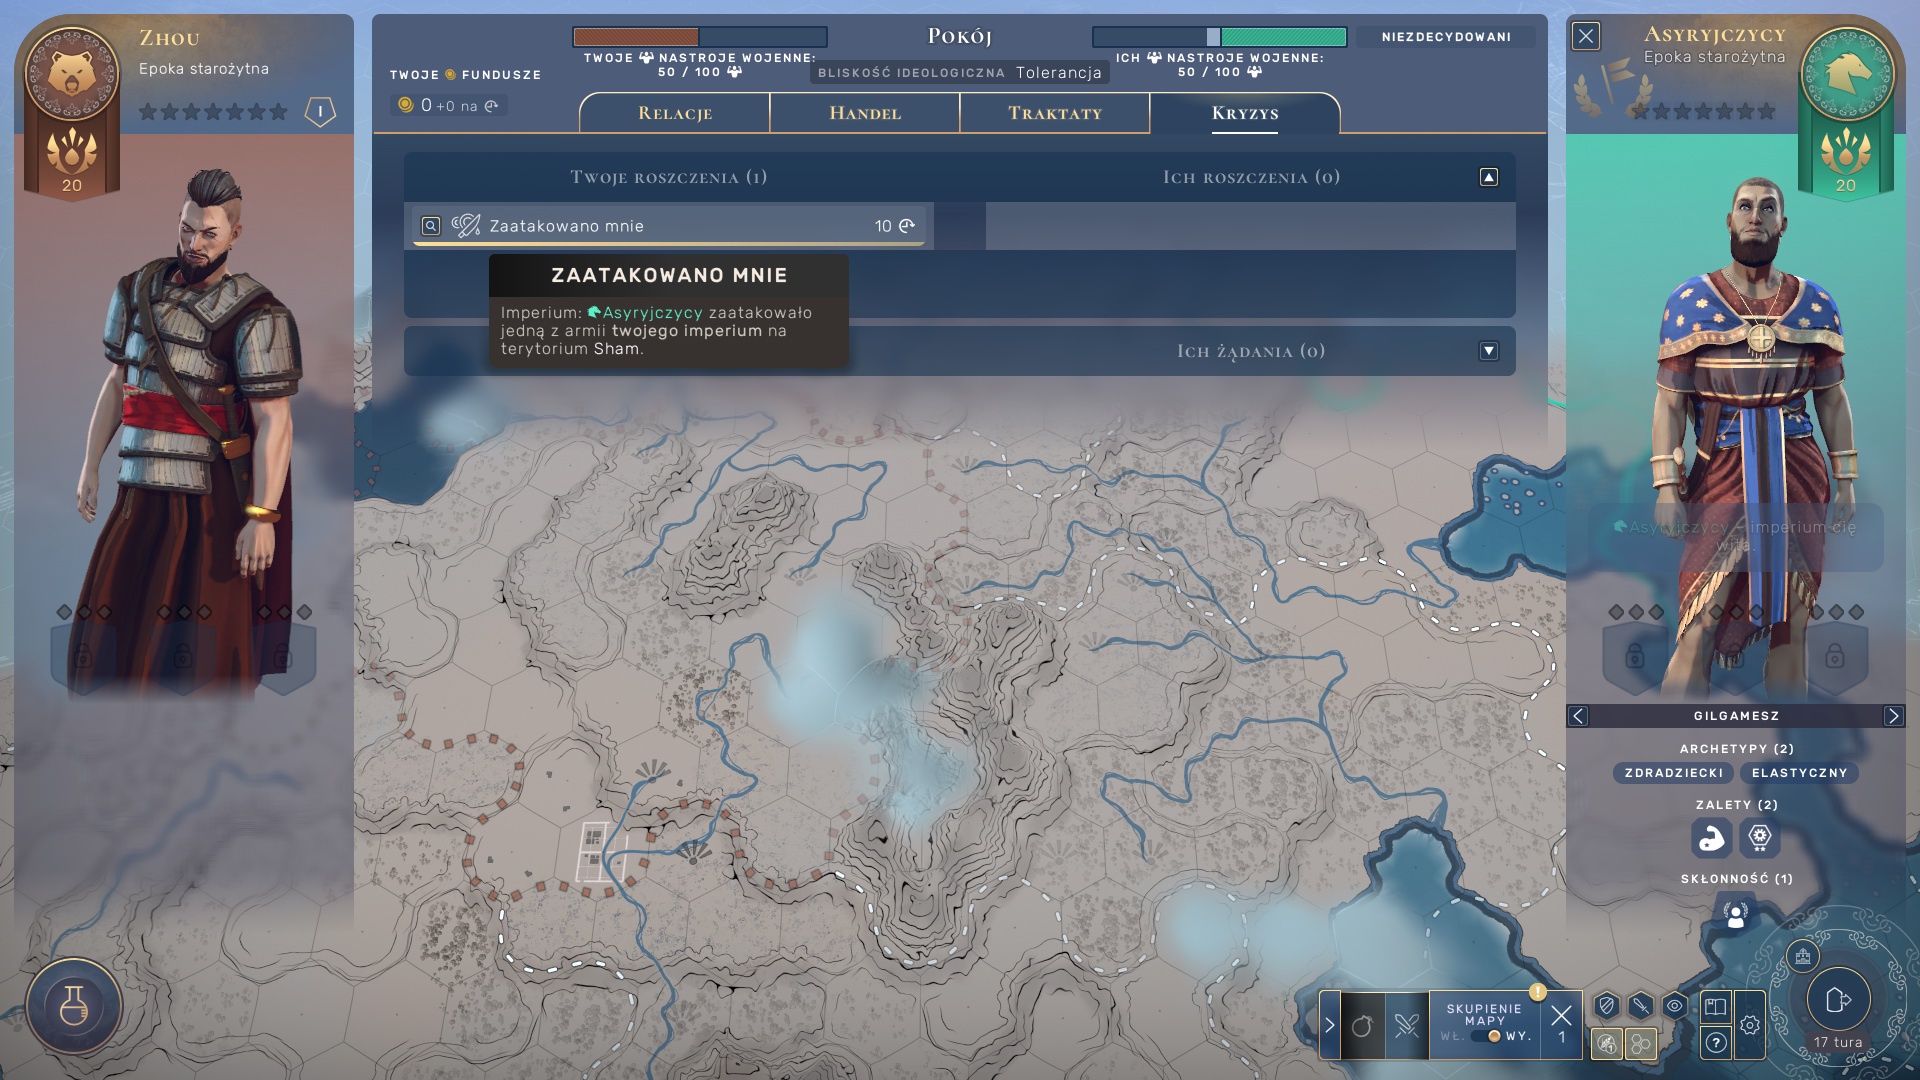The width and height of the screenshot is (1920, 1080).
Task: Click the Skłonność (1) heading
Action: pyautogui.click(x=1736, y=879)
